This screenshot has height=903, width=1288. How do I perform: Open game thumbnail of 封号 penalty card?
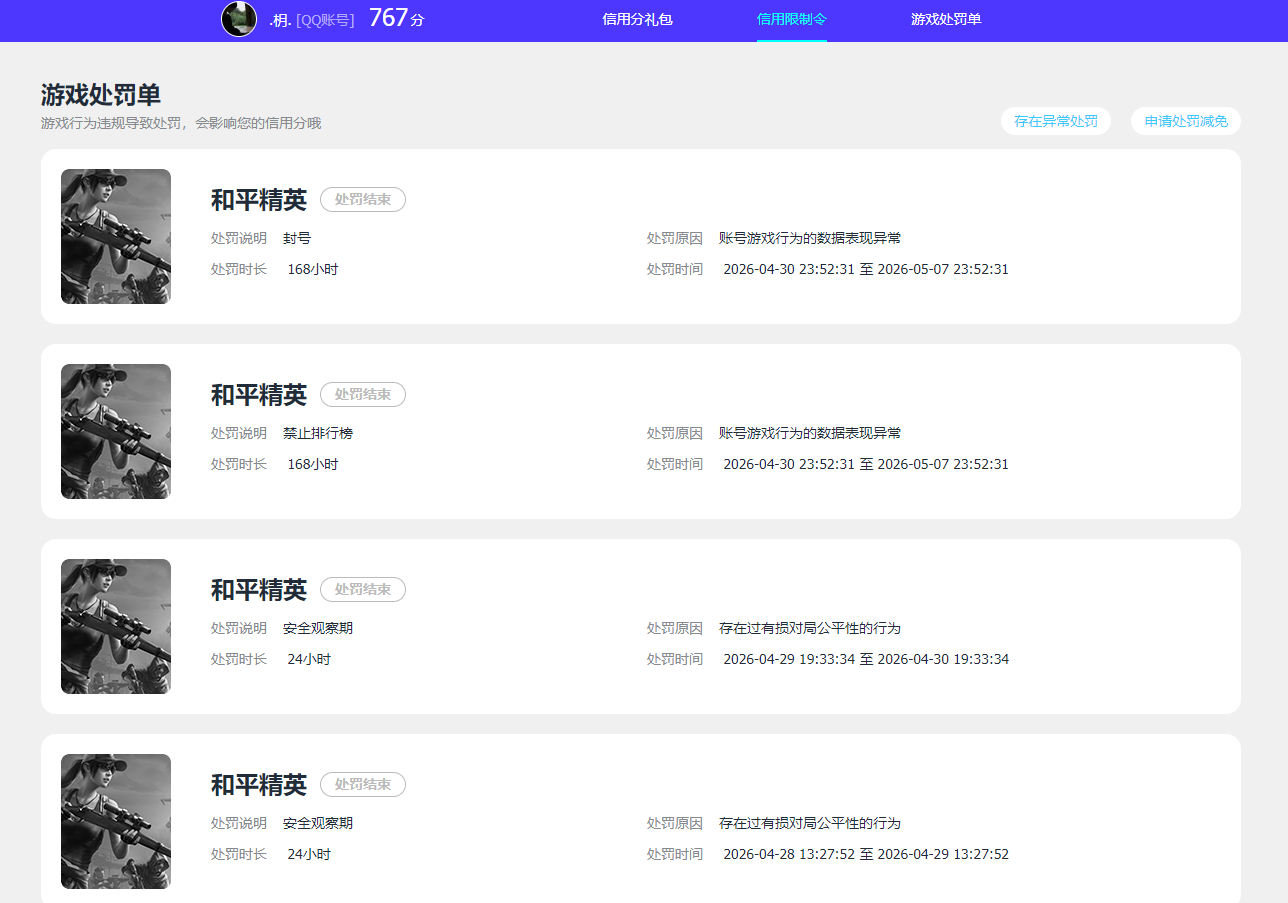(x=116, y=236)
